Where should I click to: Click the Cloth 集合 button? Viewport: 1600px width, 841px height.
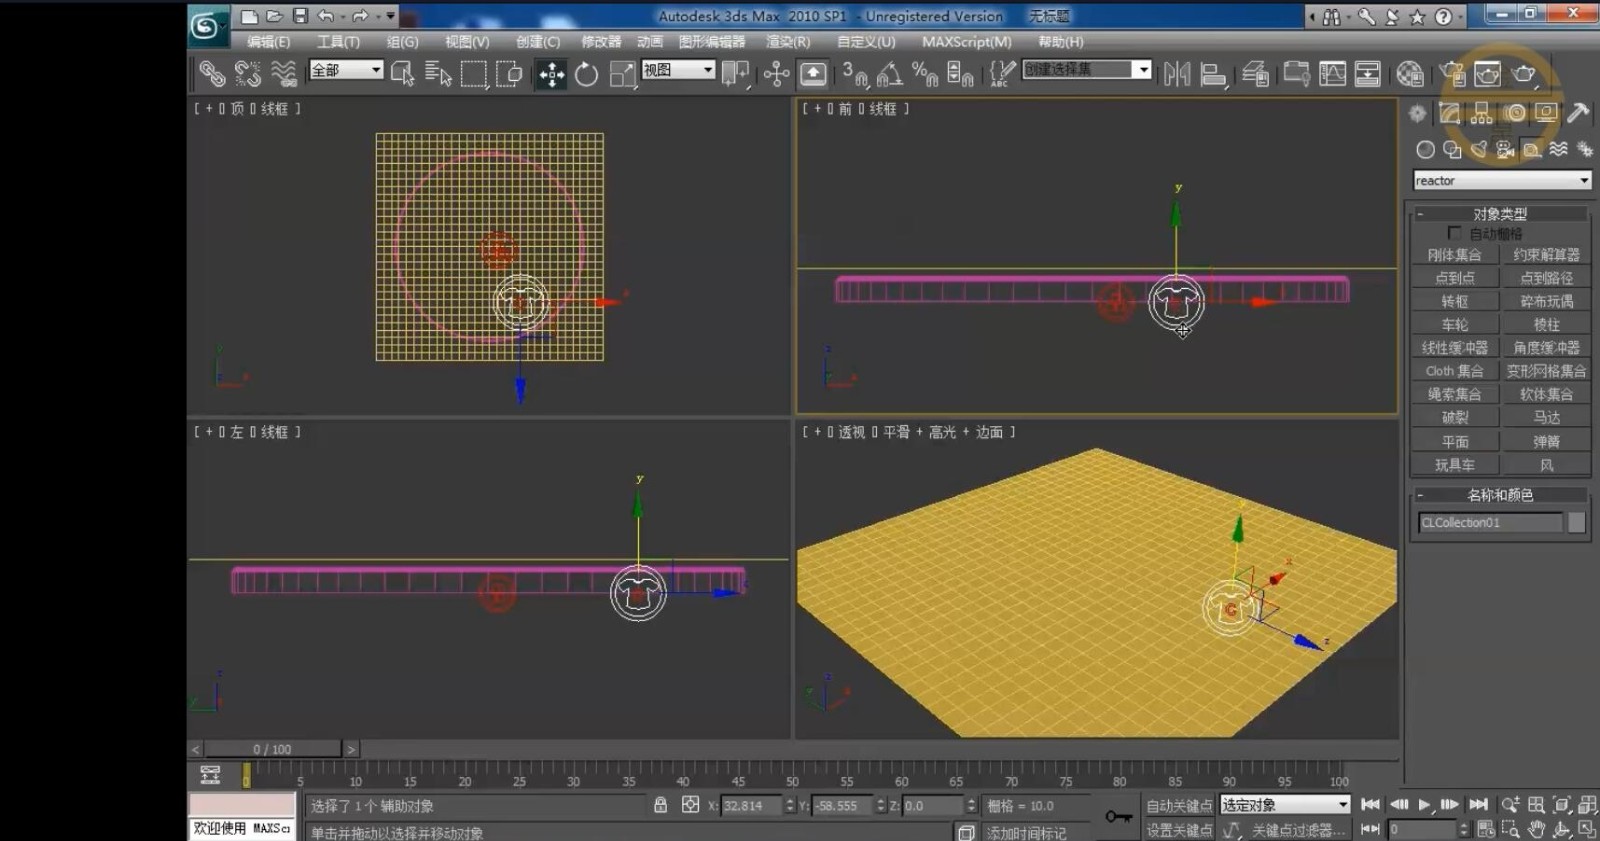1454,371
